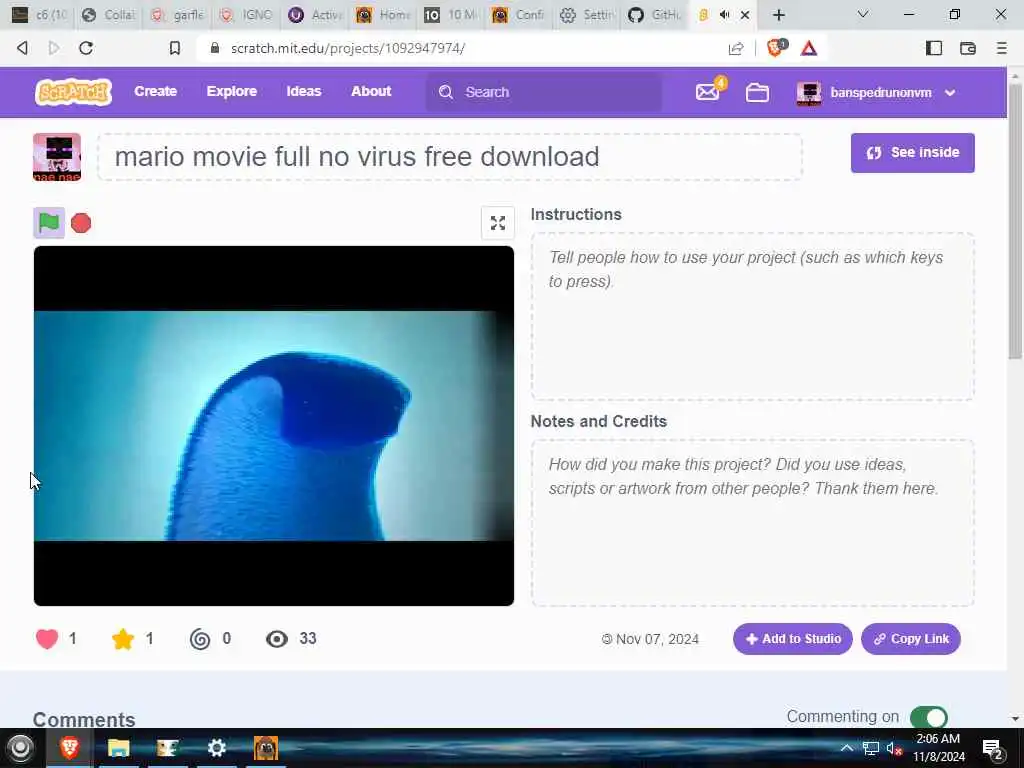Screen dimensions: 1024x768
Task: Toggle the Commenting on switch
Action: pyautogui.click(x=929, y=717)
